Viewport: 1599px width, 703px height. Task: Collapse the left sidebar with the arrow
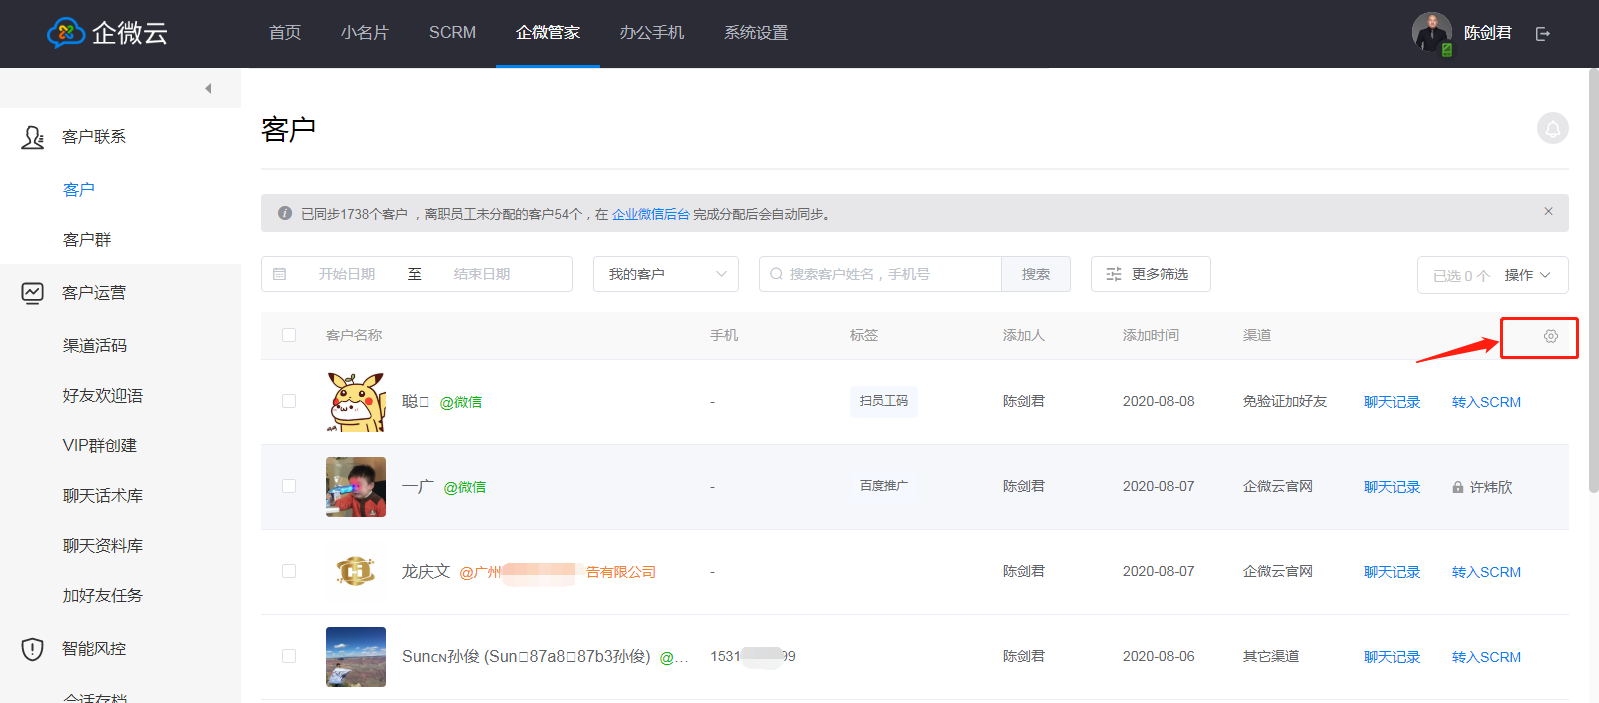[208, 89]
